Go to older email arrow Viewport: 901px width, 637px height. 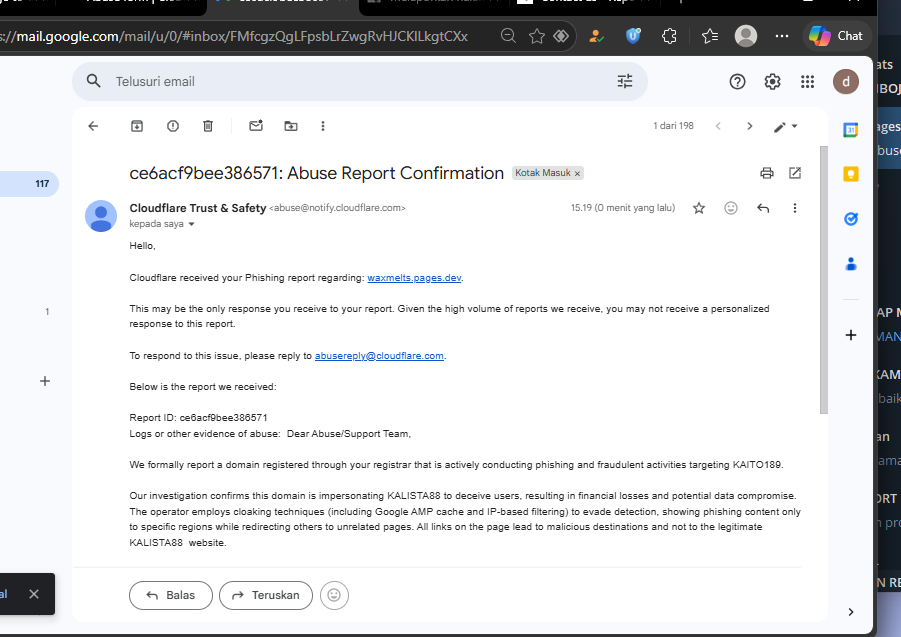[749, 126]
